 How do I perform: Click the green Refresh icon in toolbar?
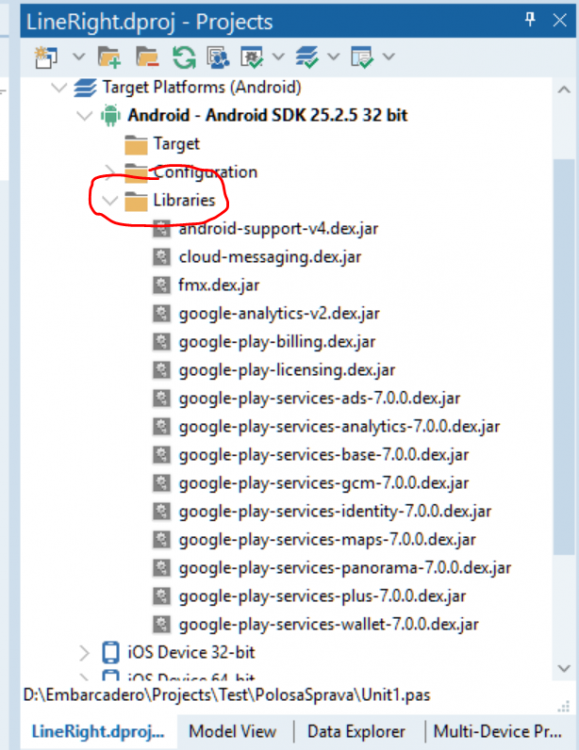pyautogui.click(x=184, y=57)
